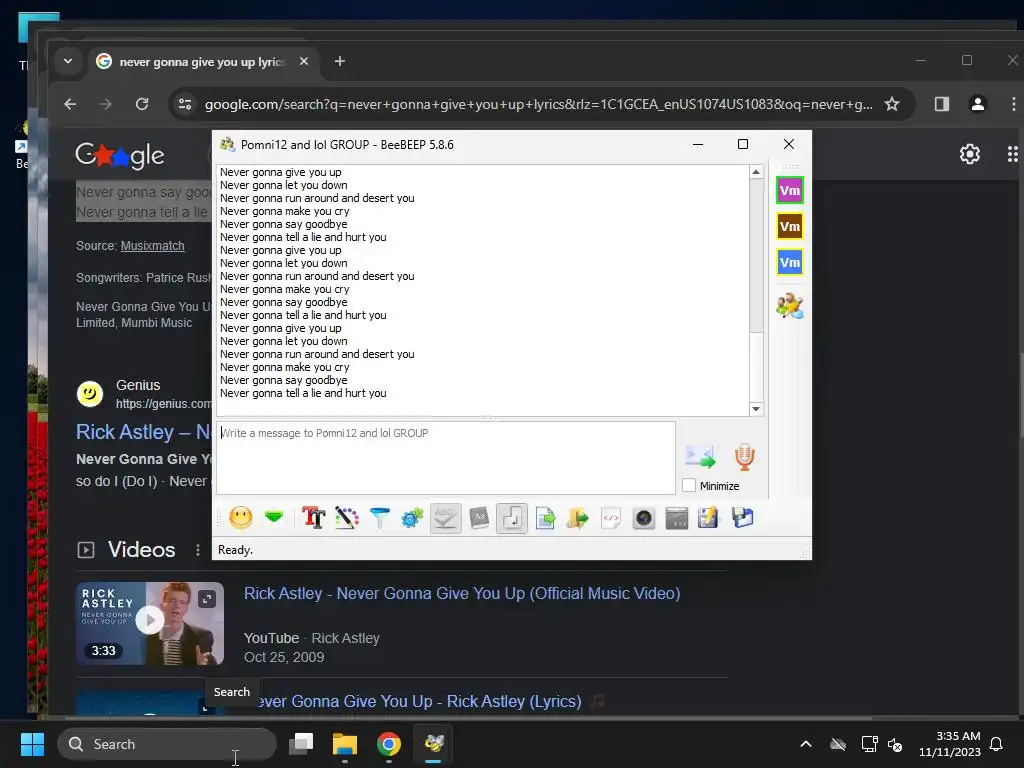Viewport: 1024px width, 768px height.
Task: Change chat font with the TT icon
Action: pyautogui.click(x=313, y=518)
